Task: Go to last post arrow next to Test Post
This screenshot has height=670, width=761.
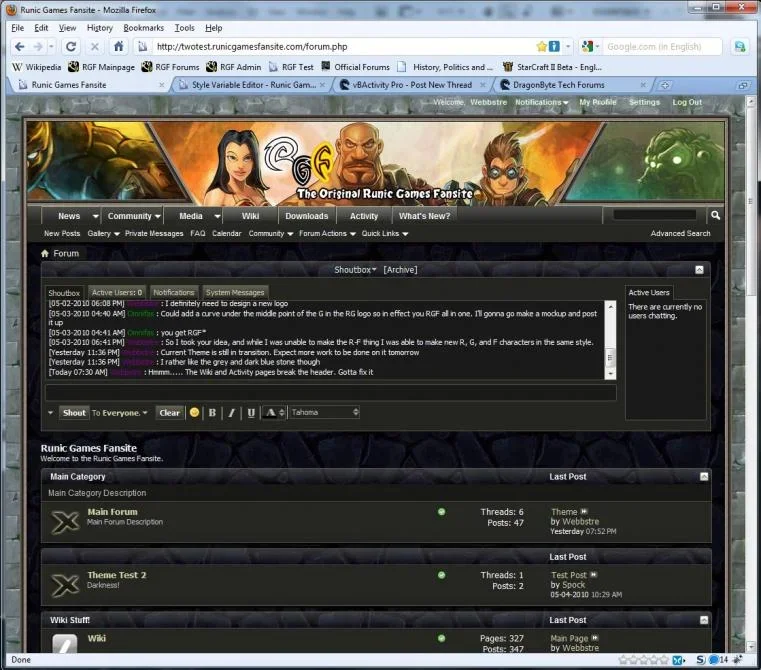Action: point(594,574)
